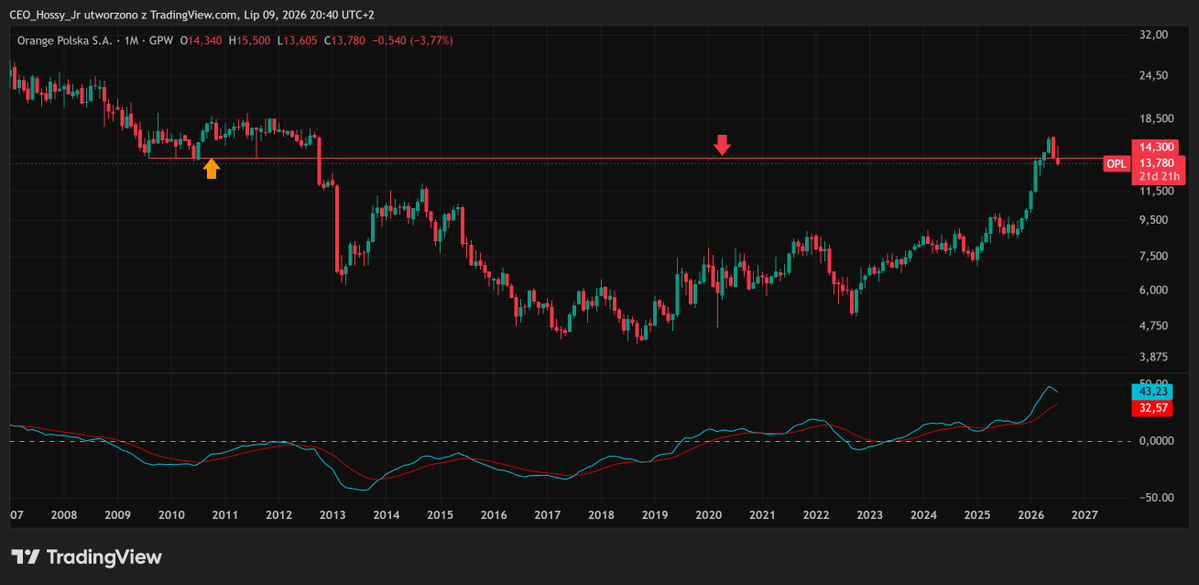Click the 2013 time axis label
This screenshot has height=585, width=1199.
coord(332,515)
